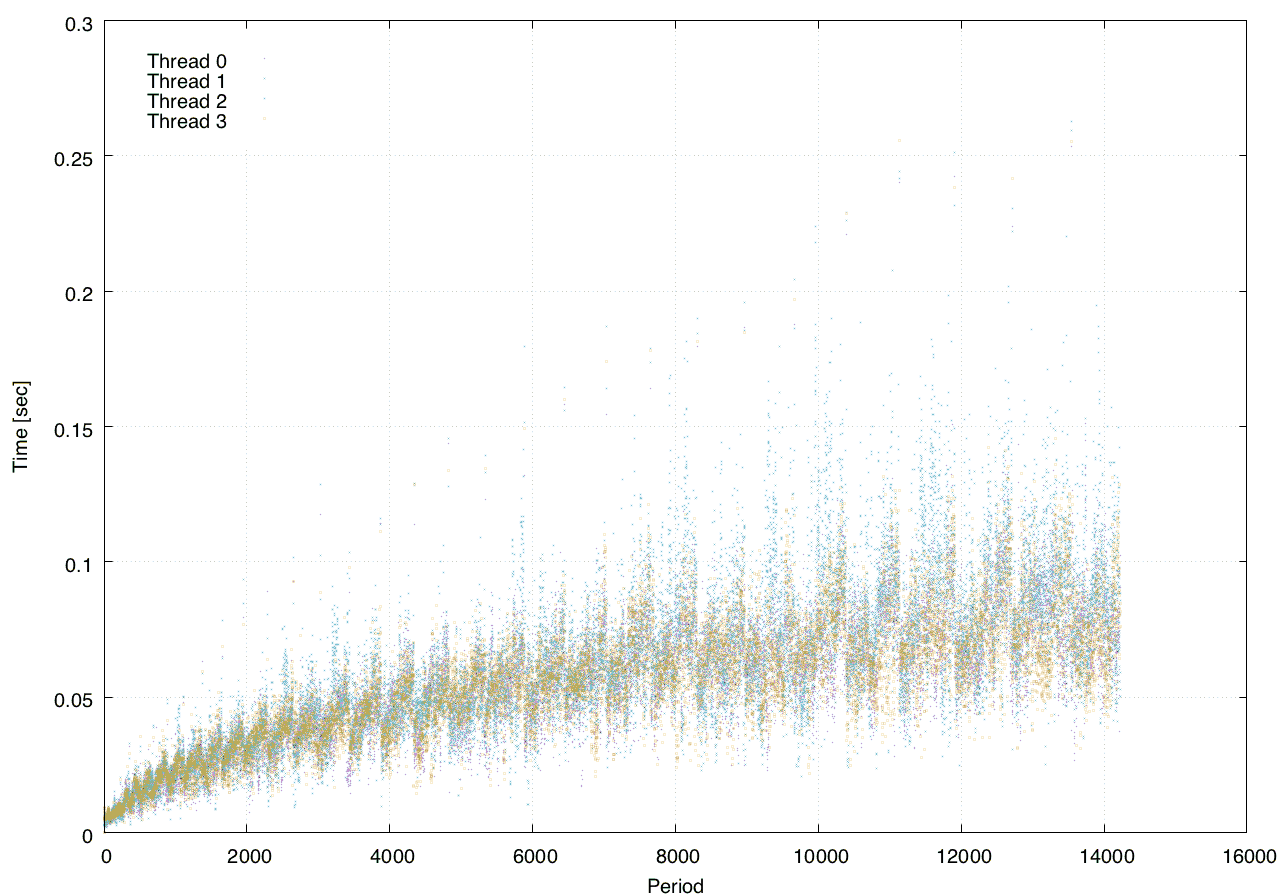Click the 6000 x-axis tick label
This screenshot has width=1280, height=896.
[532, 856]
